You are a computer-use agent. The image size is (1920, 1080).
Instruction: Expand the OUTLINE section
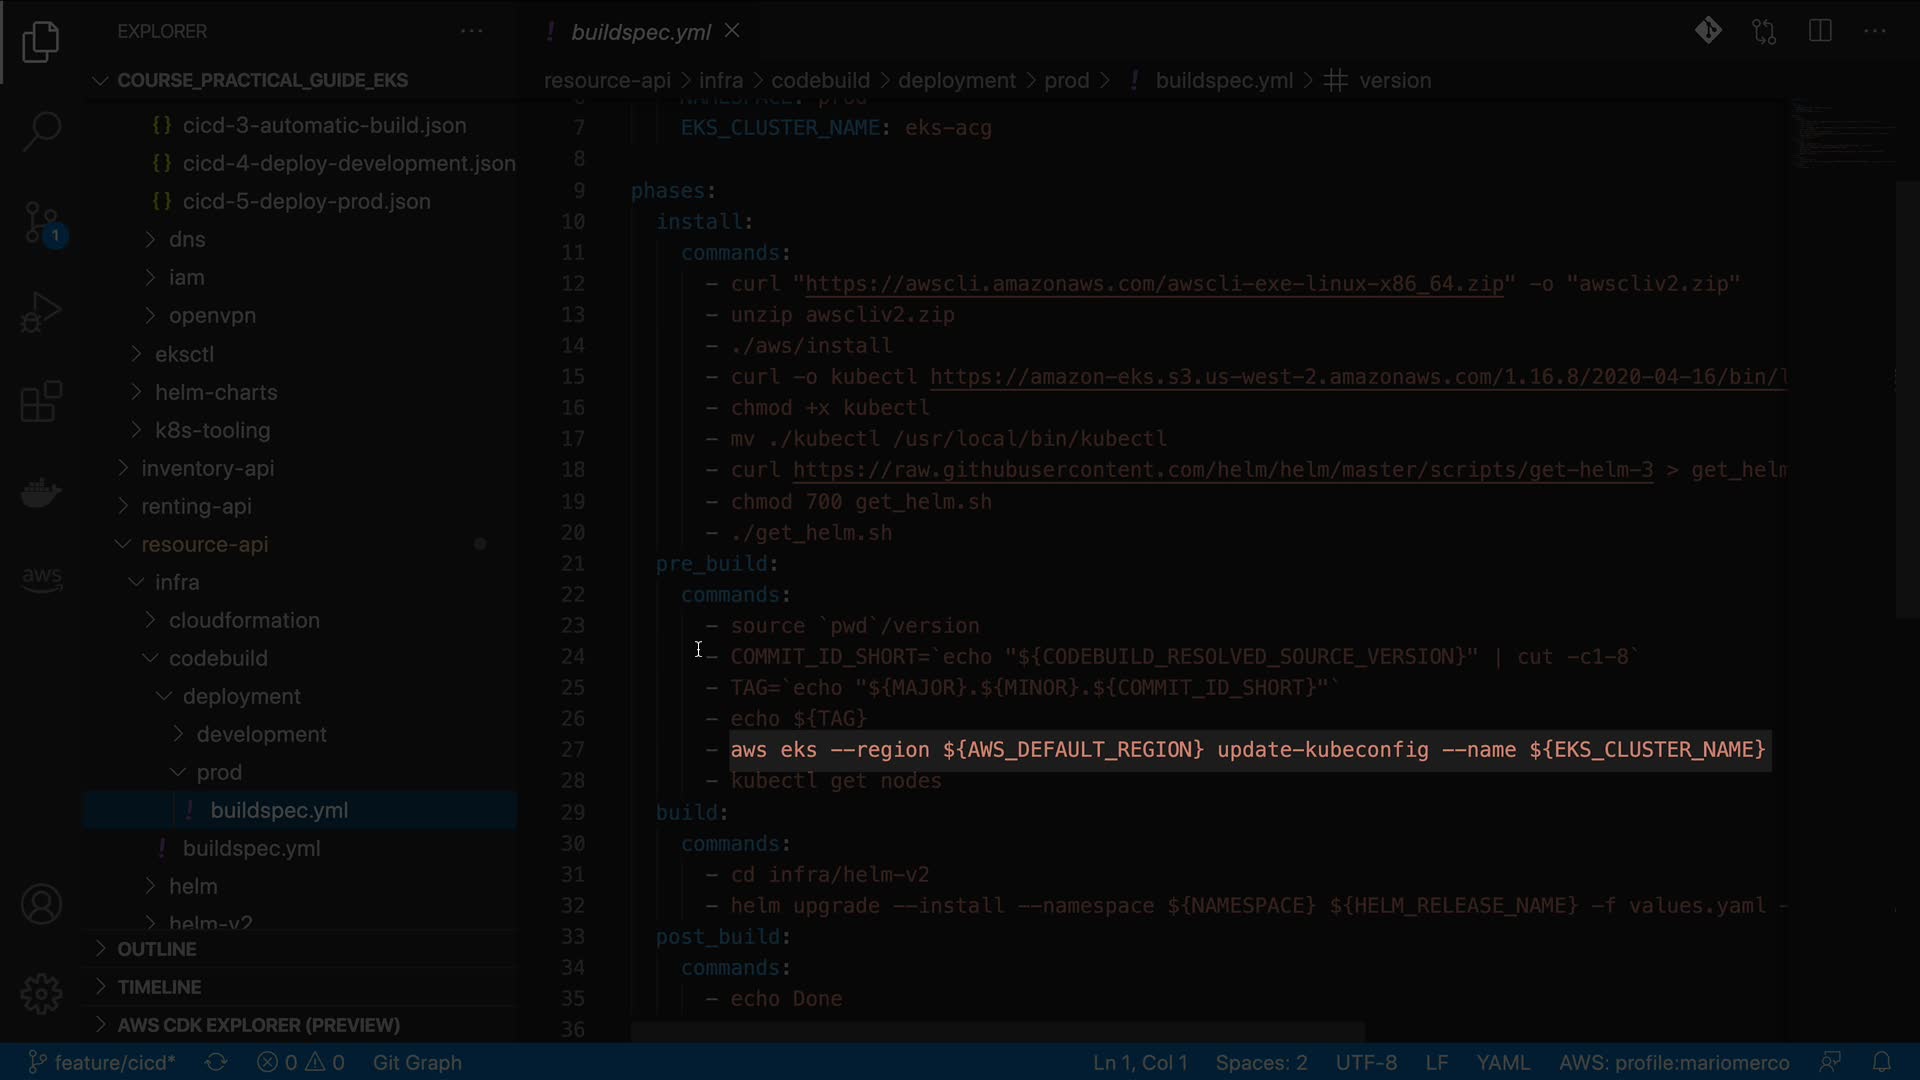point(157,949)
